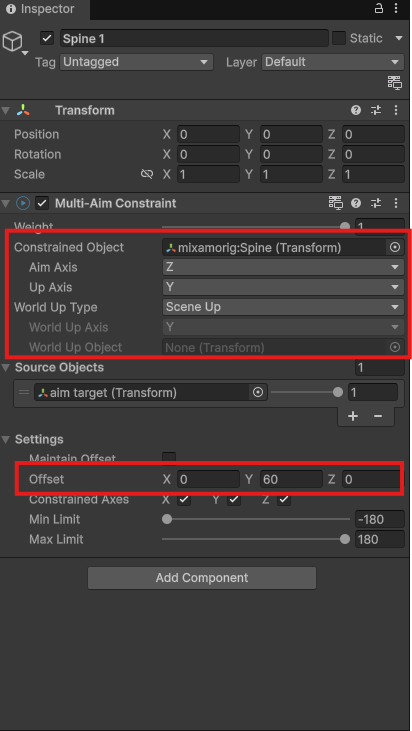Select the Inspector tab
The height and width of the screenshot is (731, 412).
(45, 9)
